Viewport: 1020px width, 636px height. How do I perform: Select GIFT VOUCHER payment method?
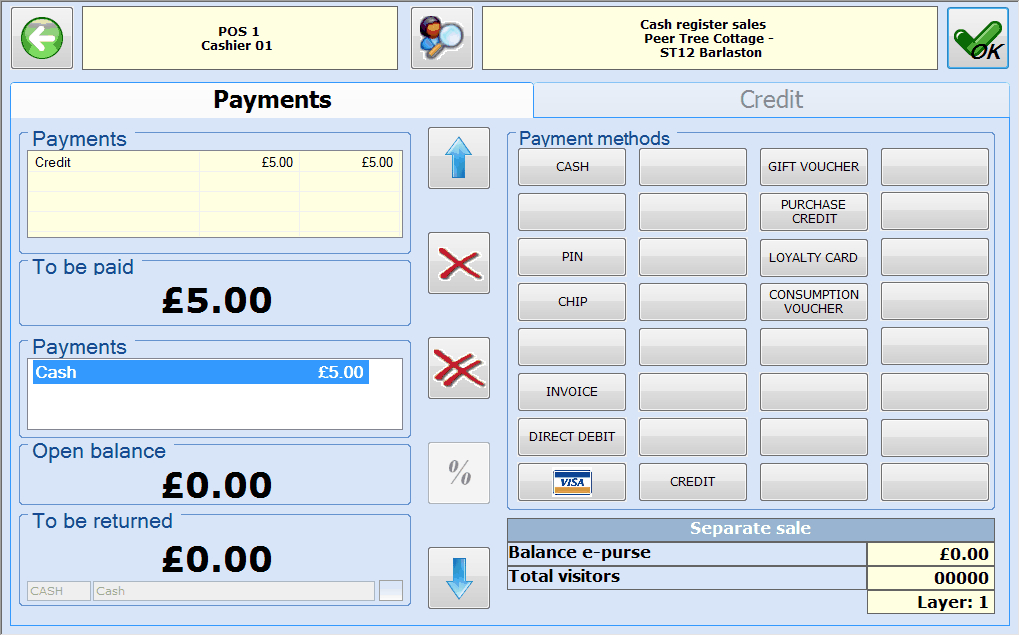(x=813, y=167)
